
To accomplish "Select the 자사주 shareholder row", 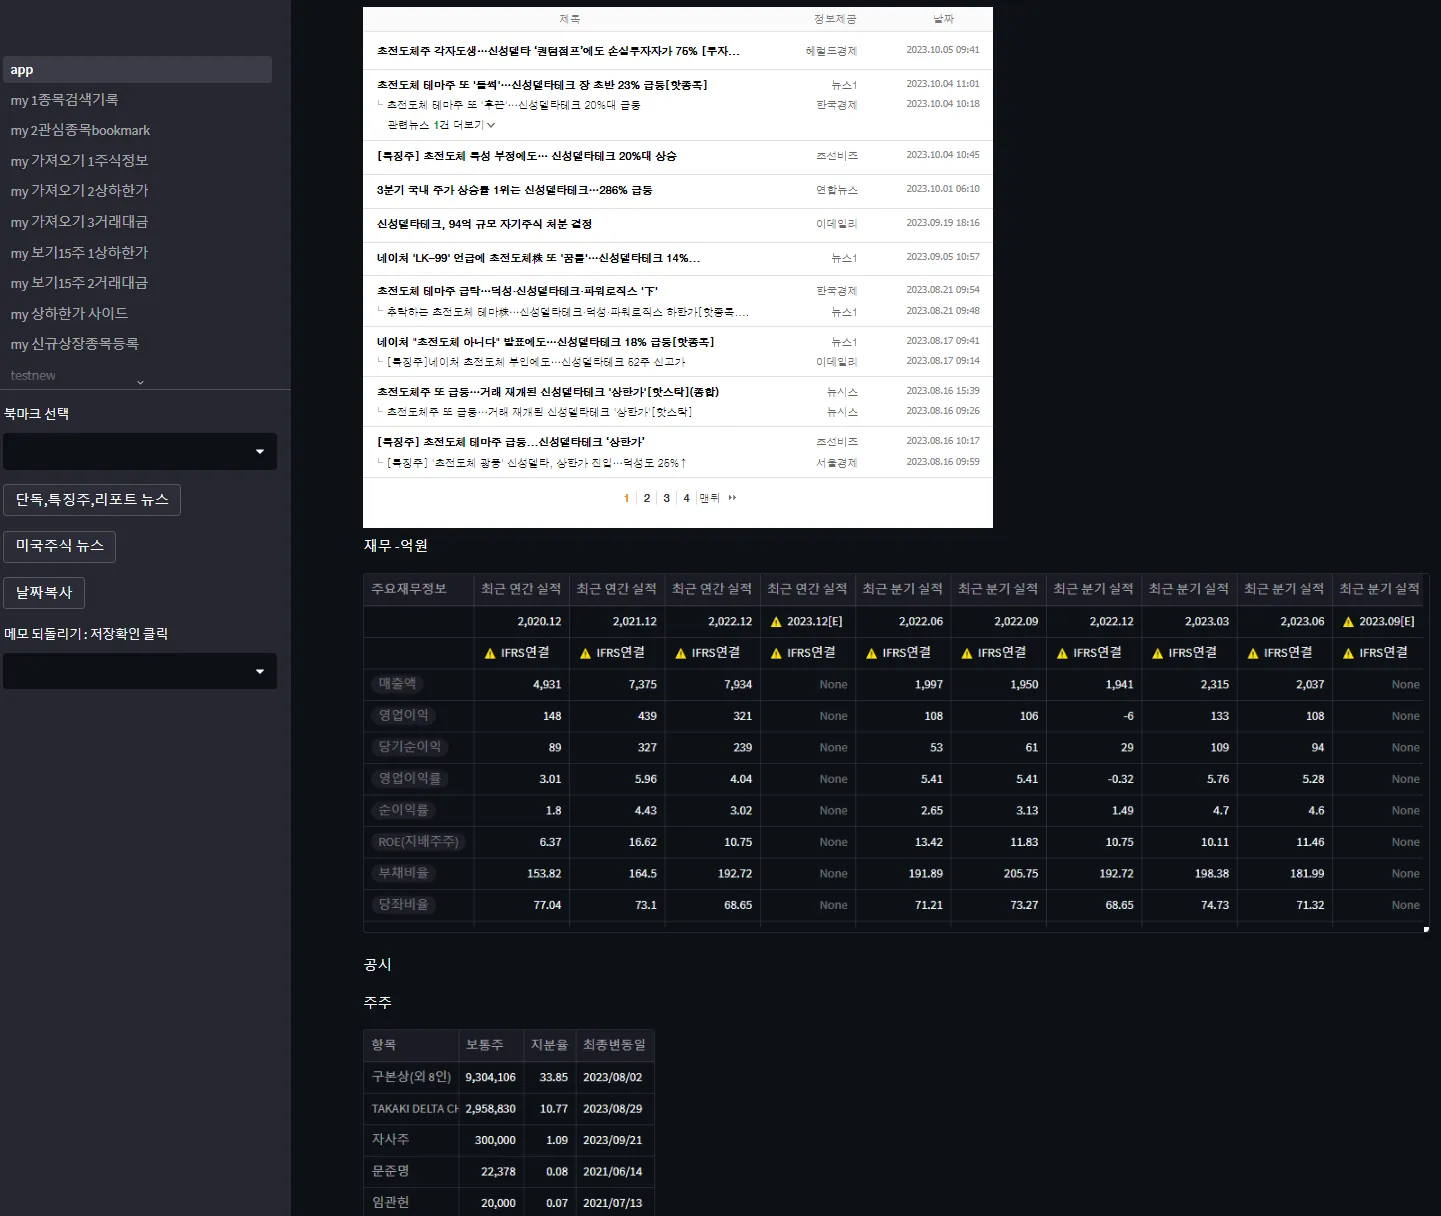I will 508,1140.
